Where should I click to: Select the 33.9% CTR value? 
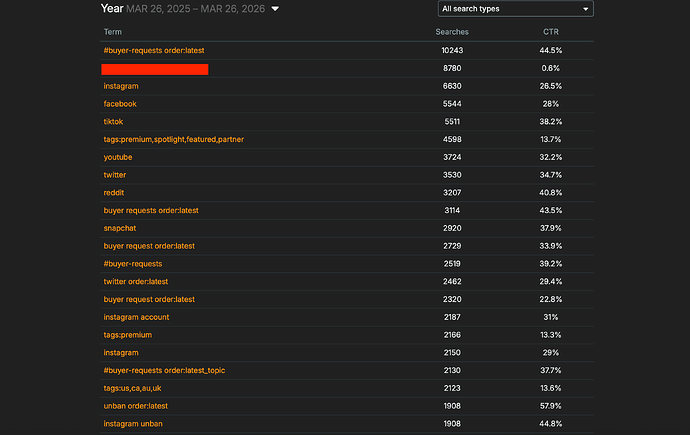tap(551, 246)
